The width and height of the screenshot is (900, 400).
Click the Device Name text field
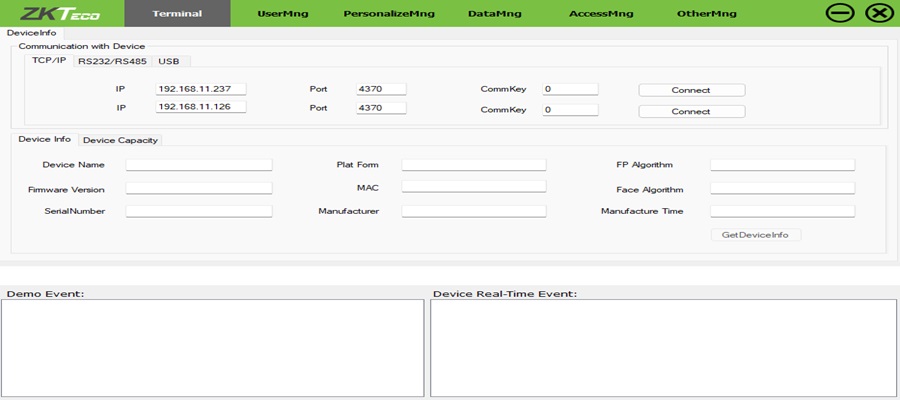[x=199, y=165]
